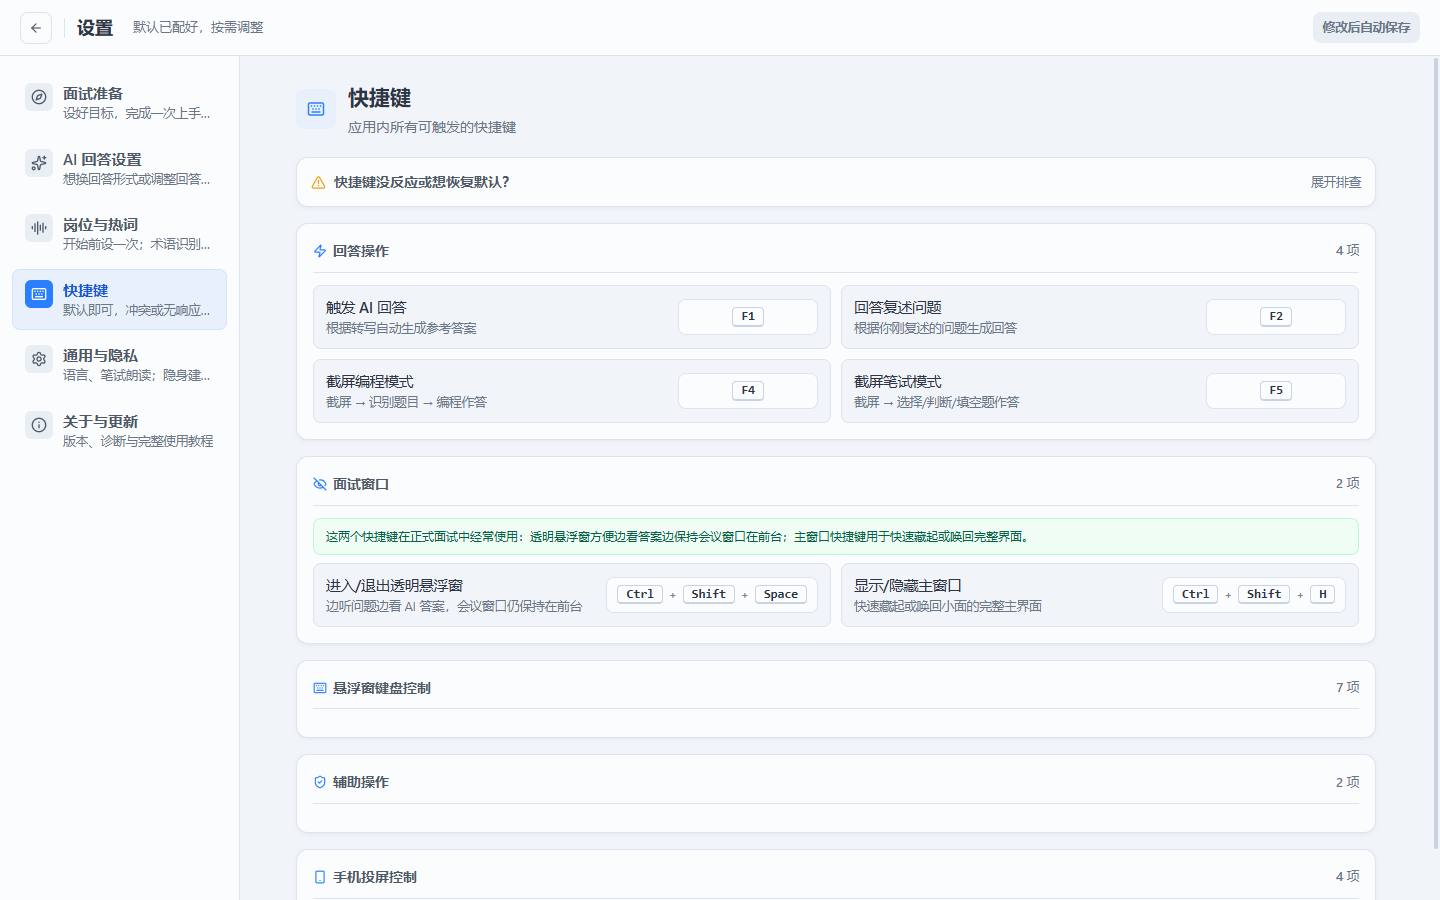Screen dimensions: 1440x900
Task: Click the 修改后自动保存 button
Action: (x=1366, y=27)
